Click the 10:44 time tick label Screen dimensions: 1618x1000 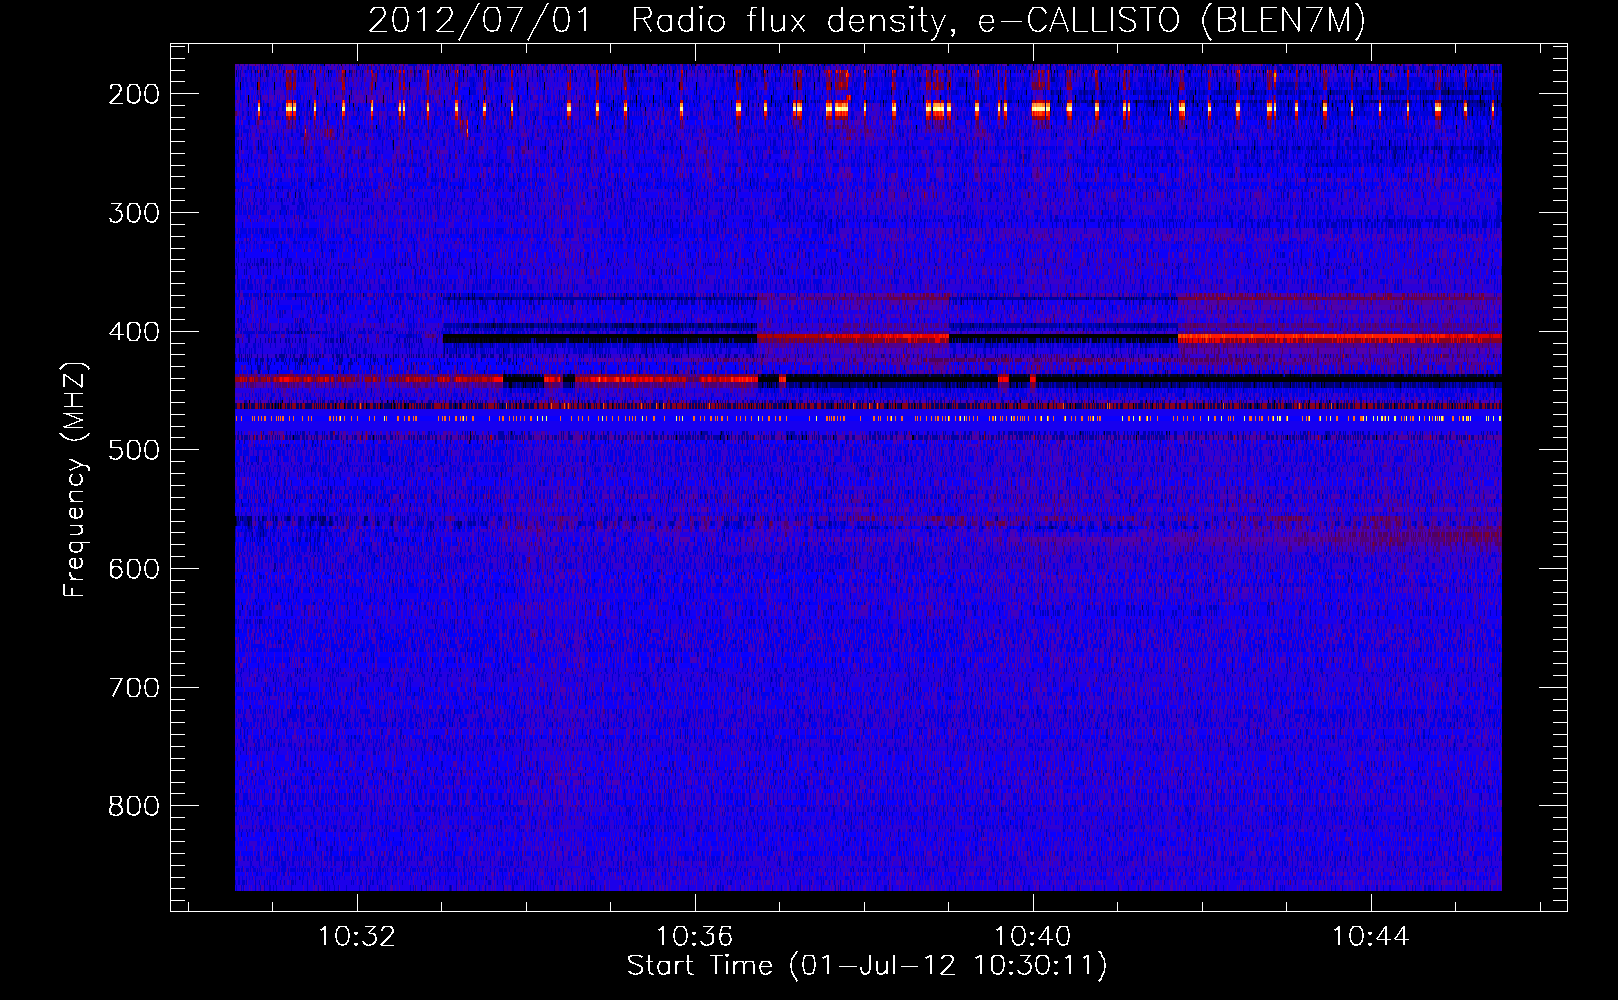1371,937
